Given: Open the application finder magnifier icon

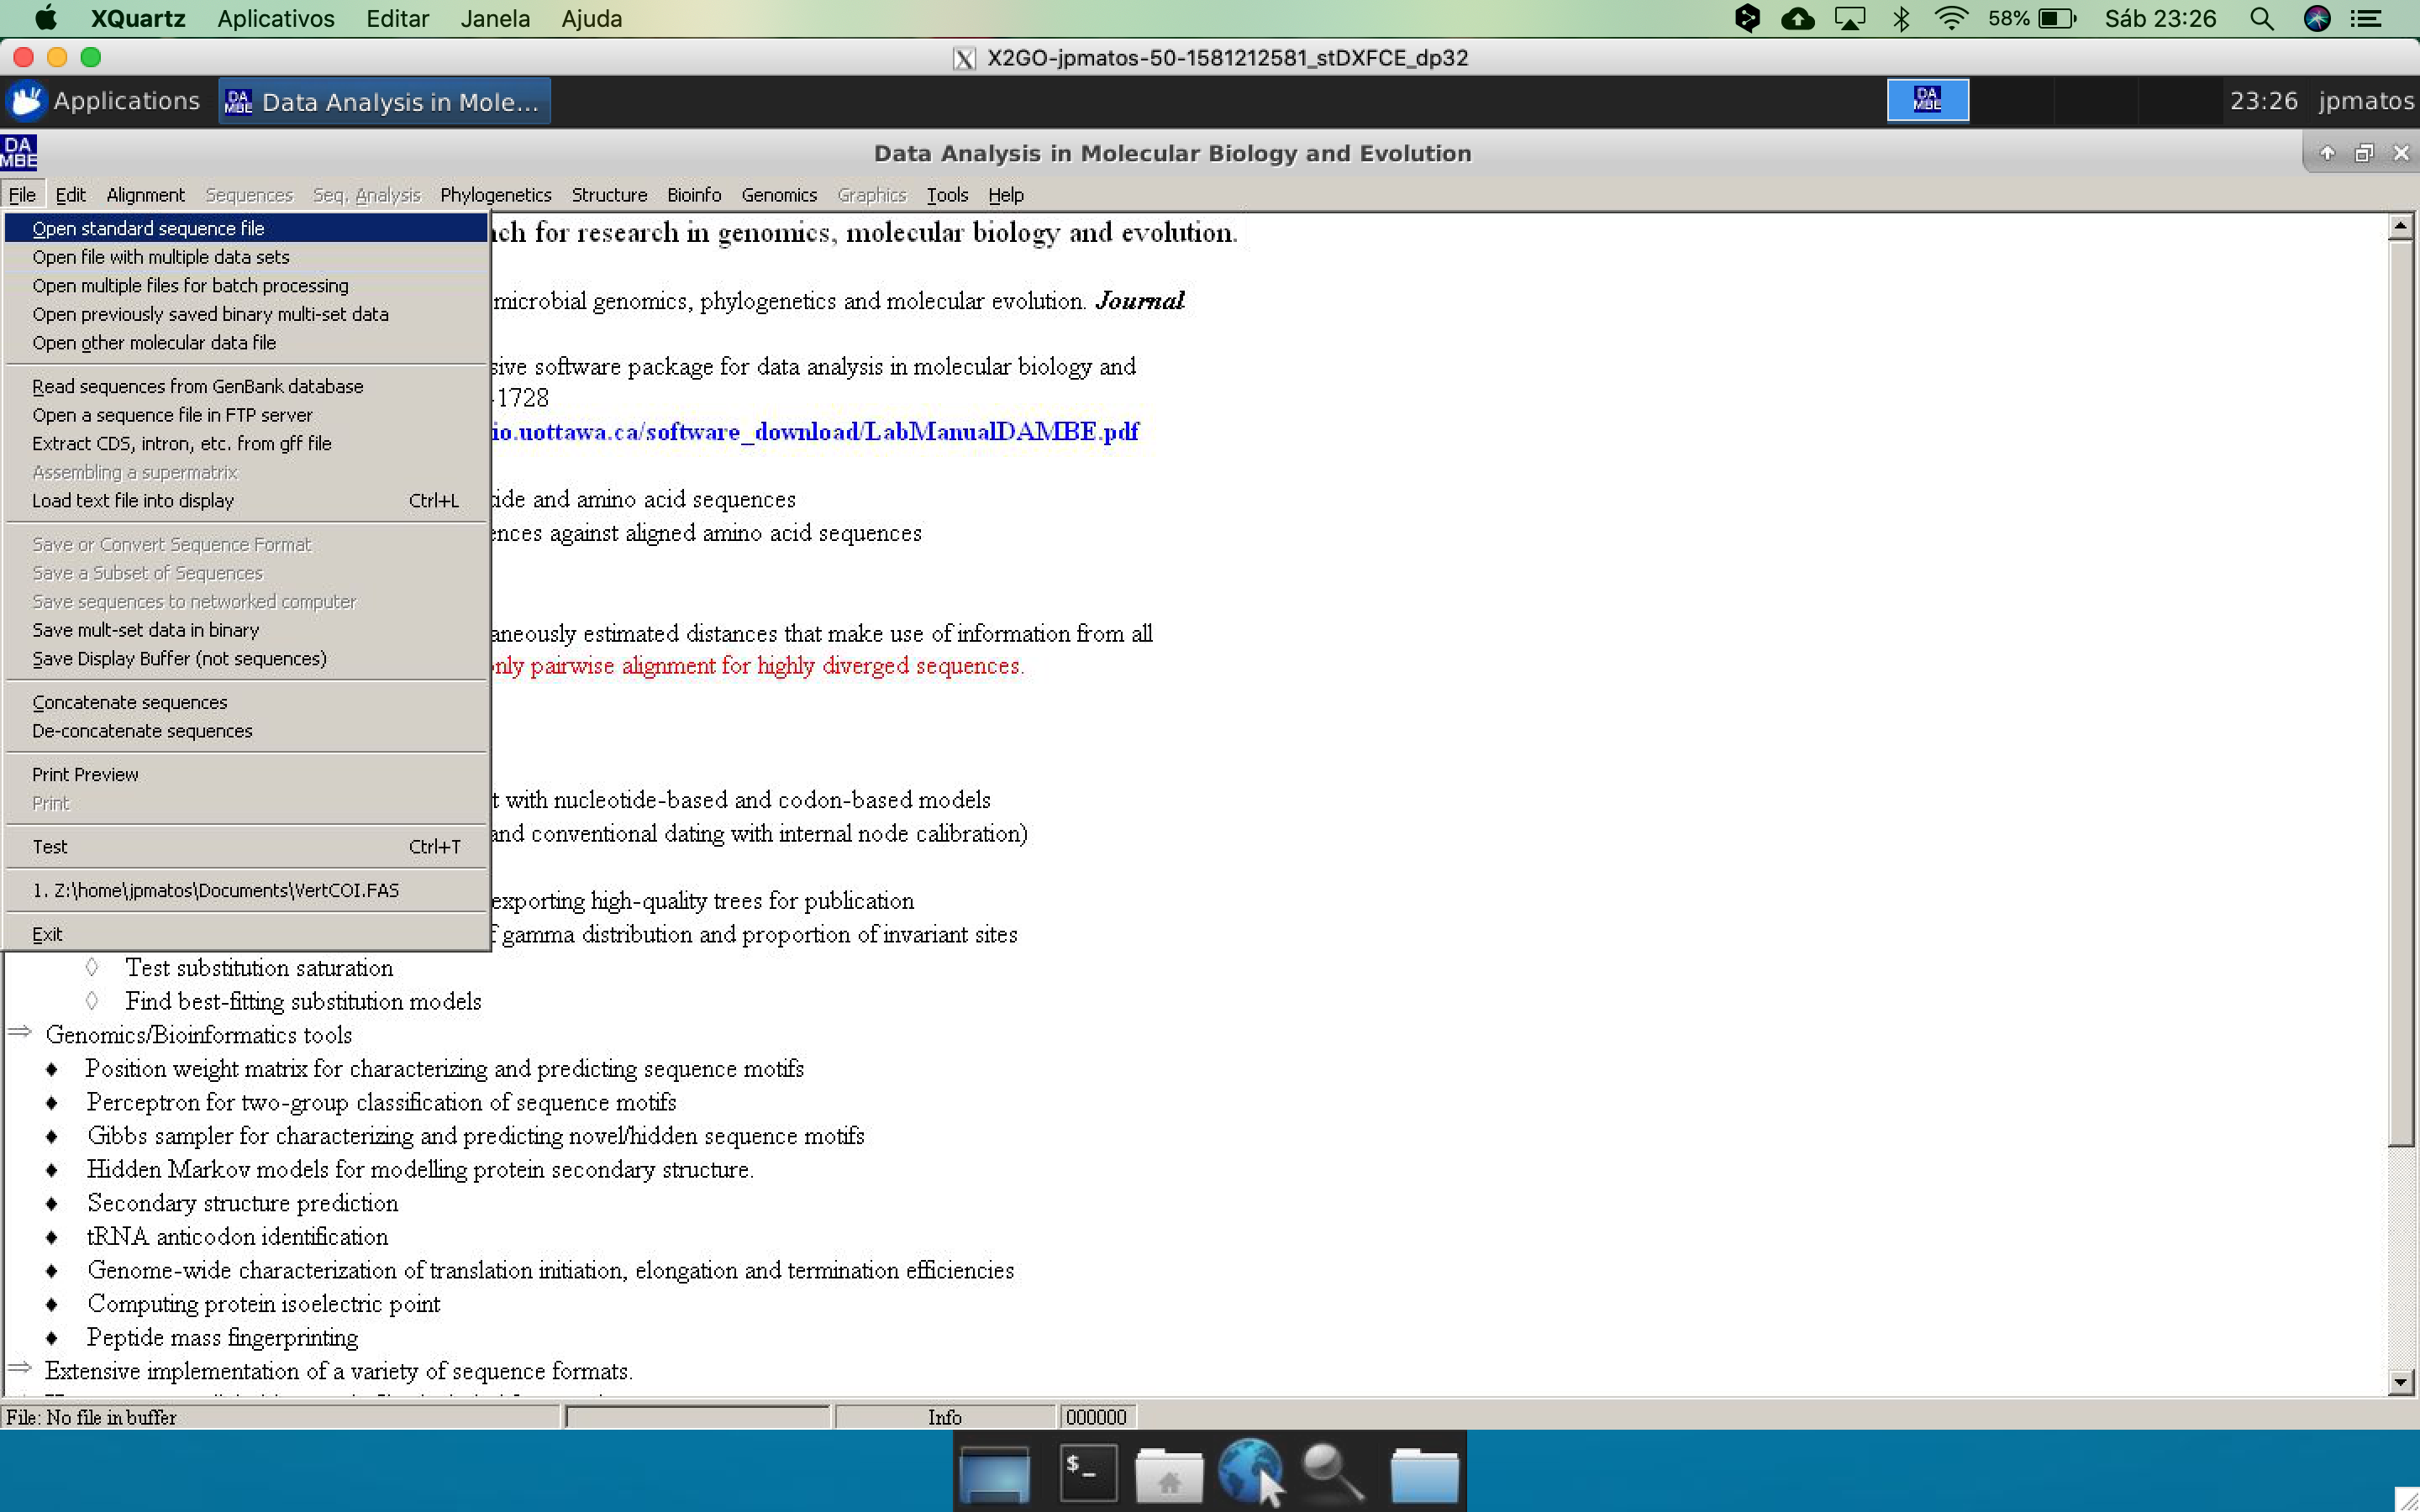Looking at the screenshot, I should pos(1331,1471).
